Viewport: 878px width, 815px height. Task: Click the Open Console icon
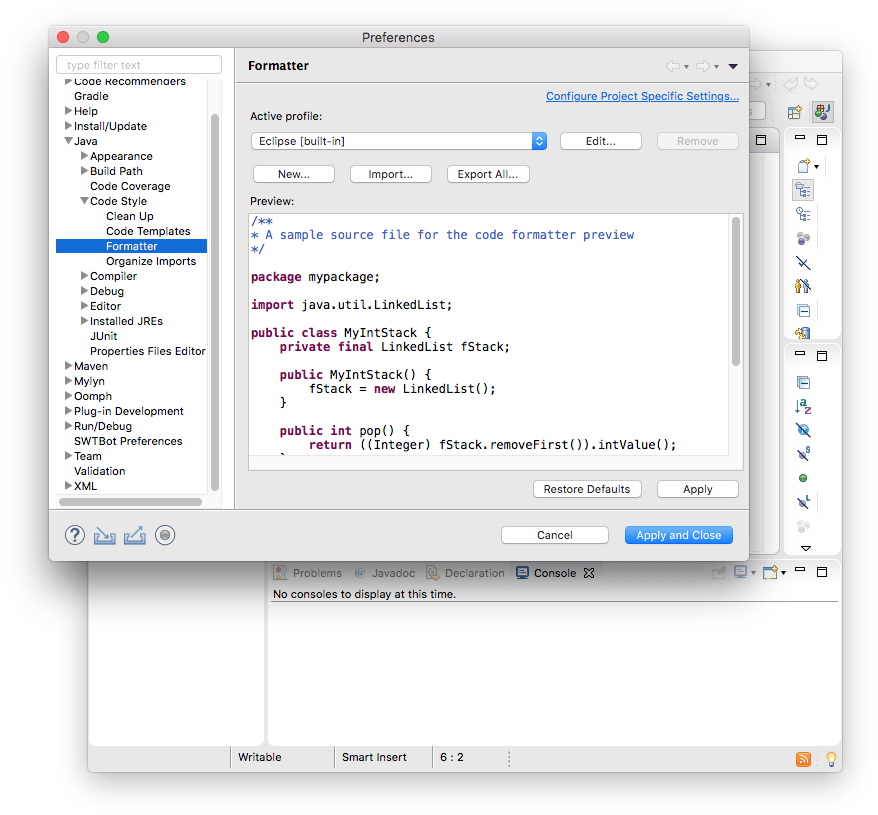coord(770,572)
